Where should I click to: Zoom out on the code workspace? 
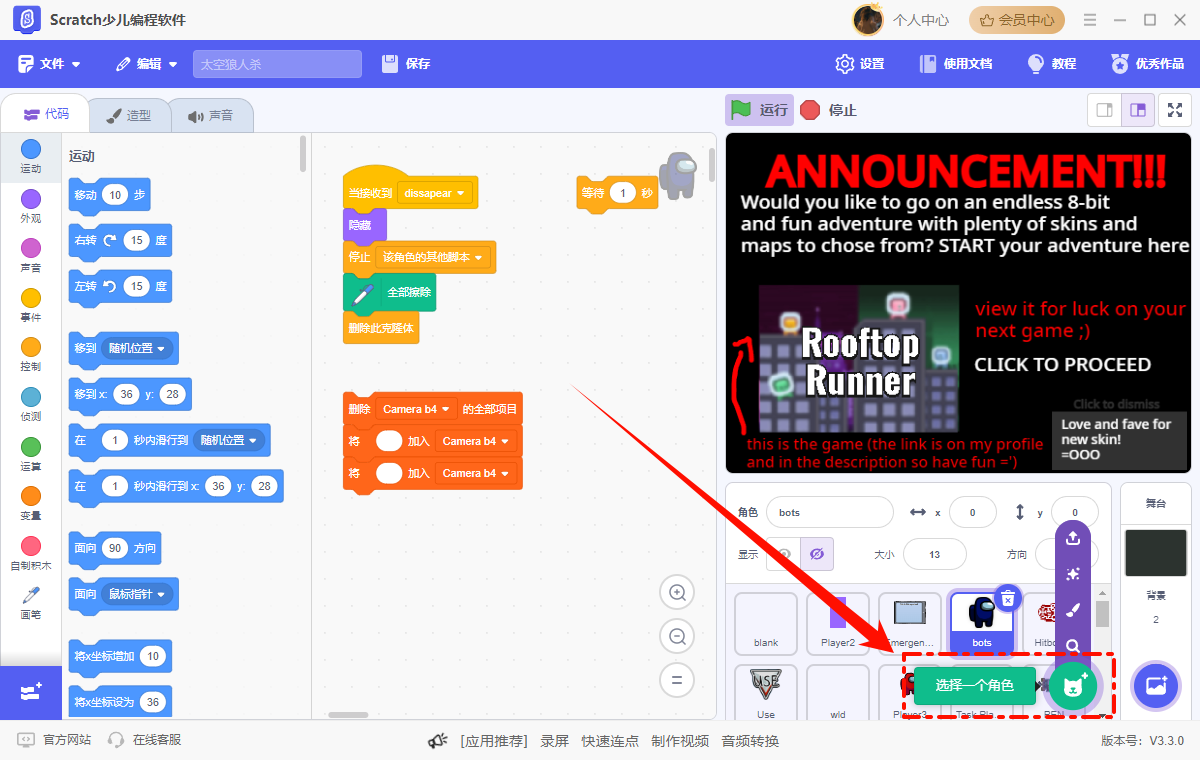(x=677, y=636)
